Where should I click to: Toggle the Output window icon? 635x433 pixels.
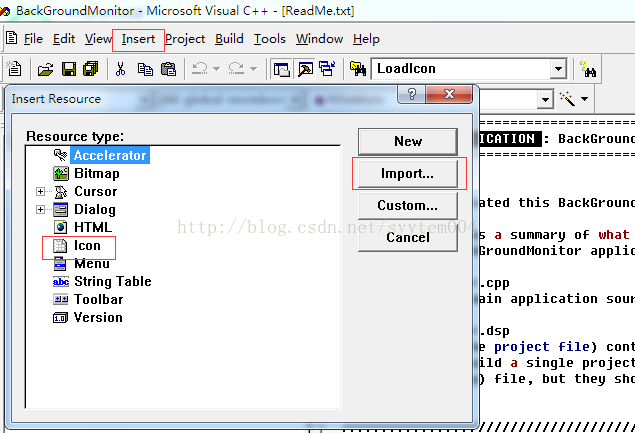point(305,69)
